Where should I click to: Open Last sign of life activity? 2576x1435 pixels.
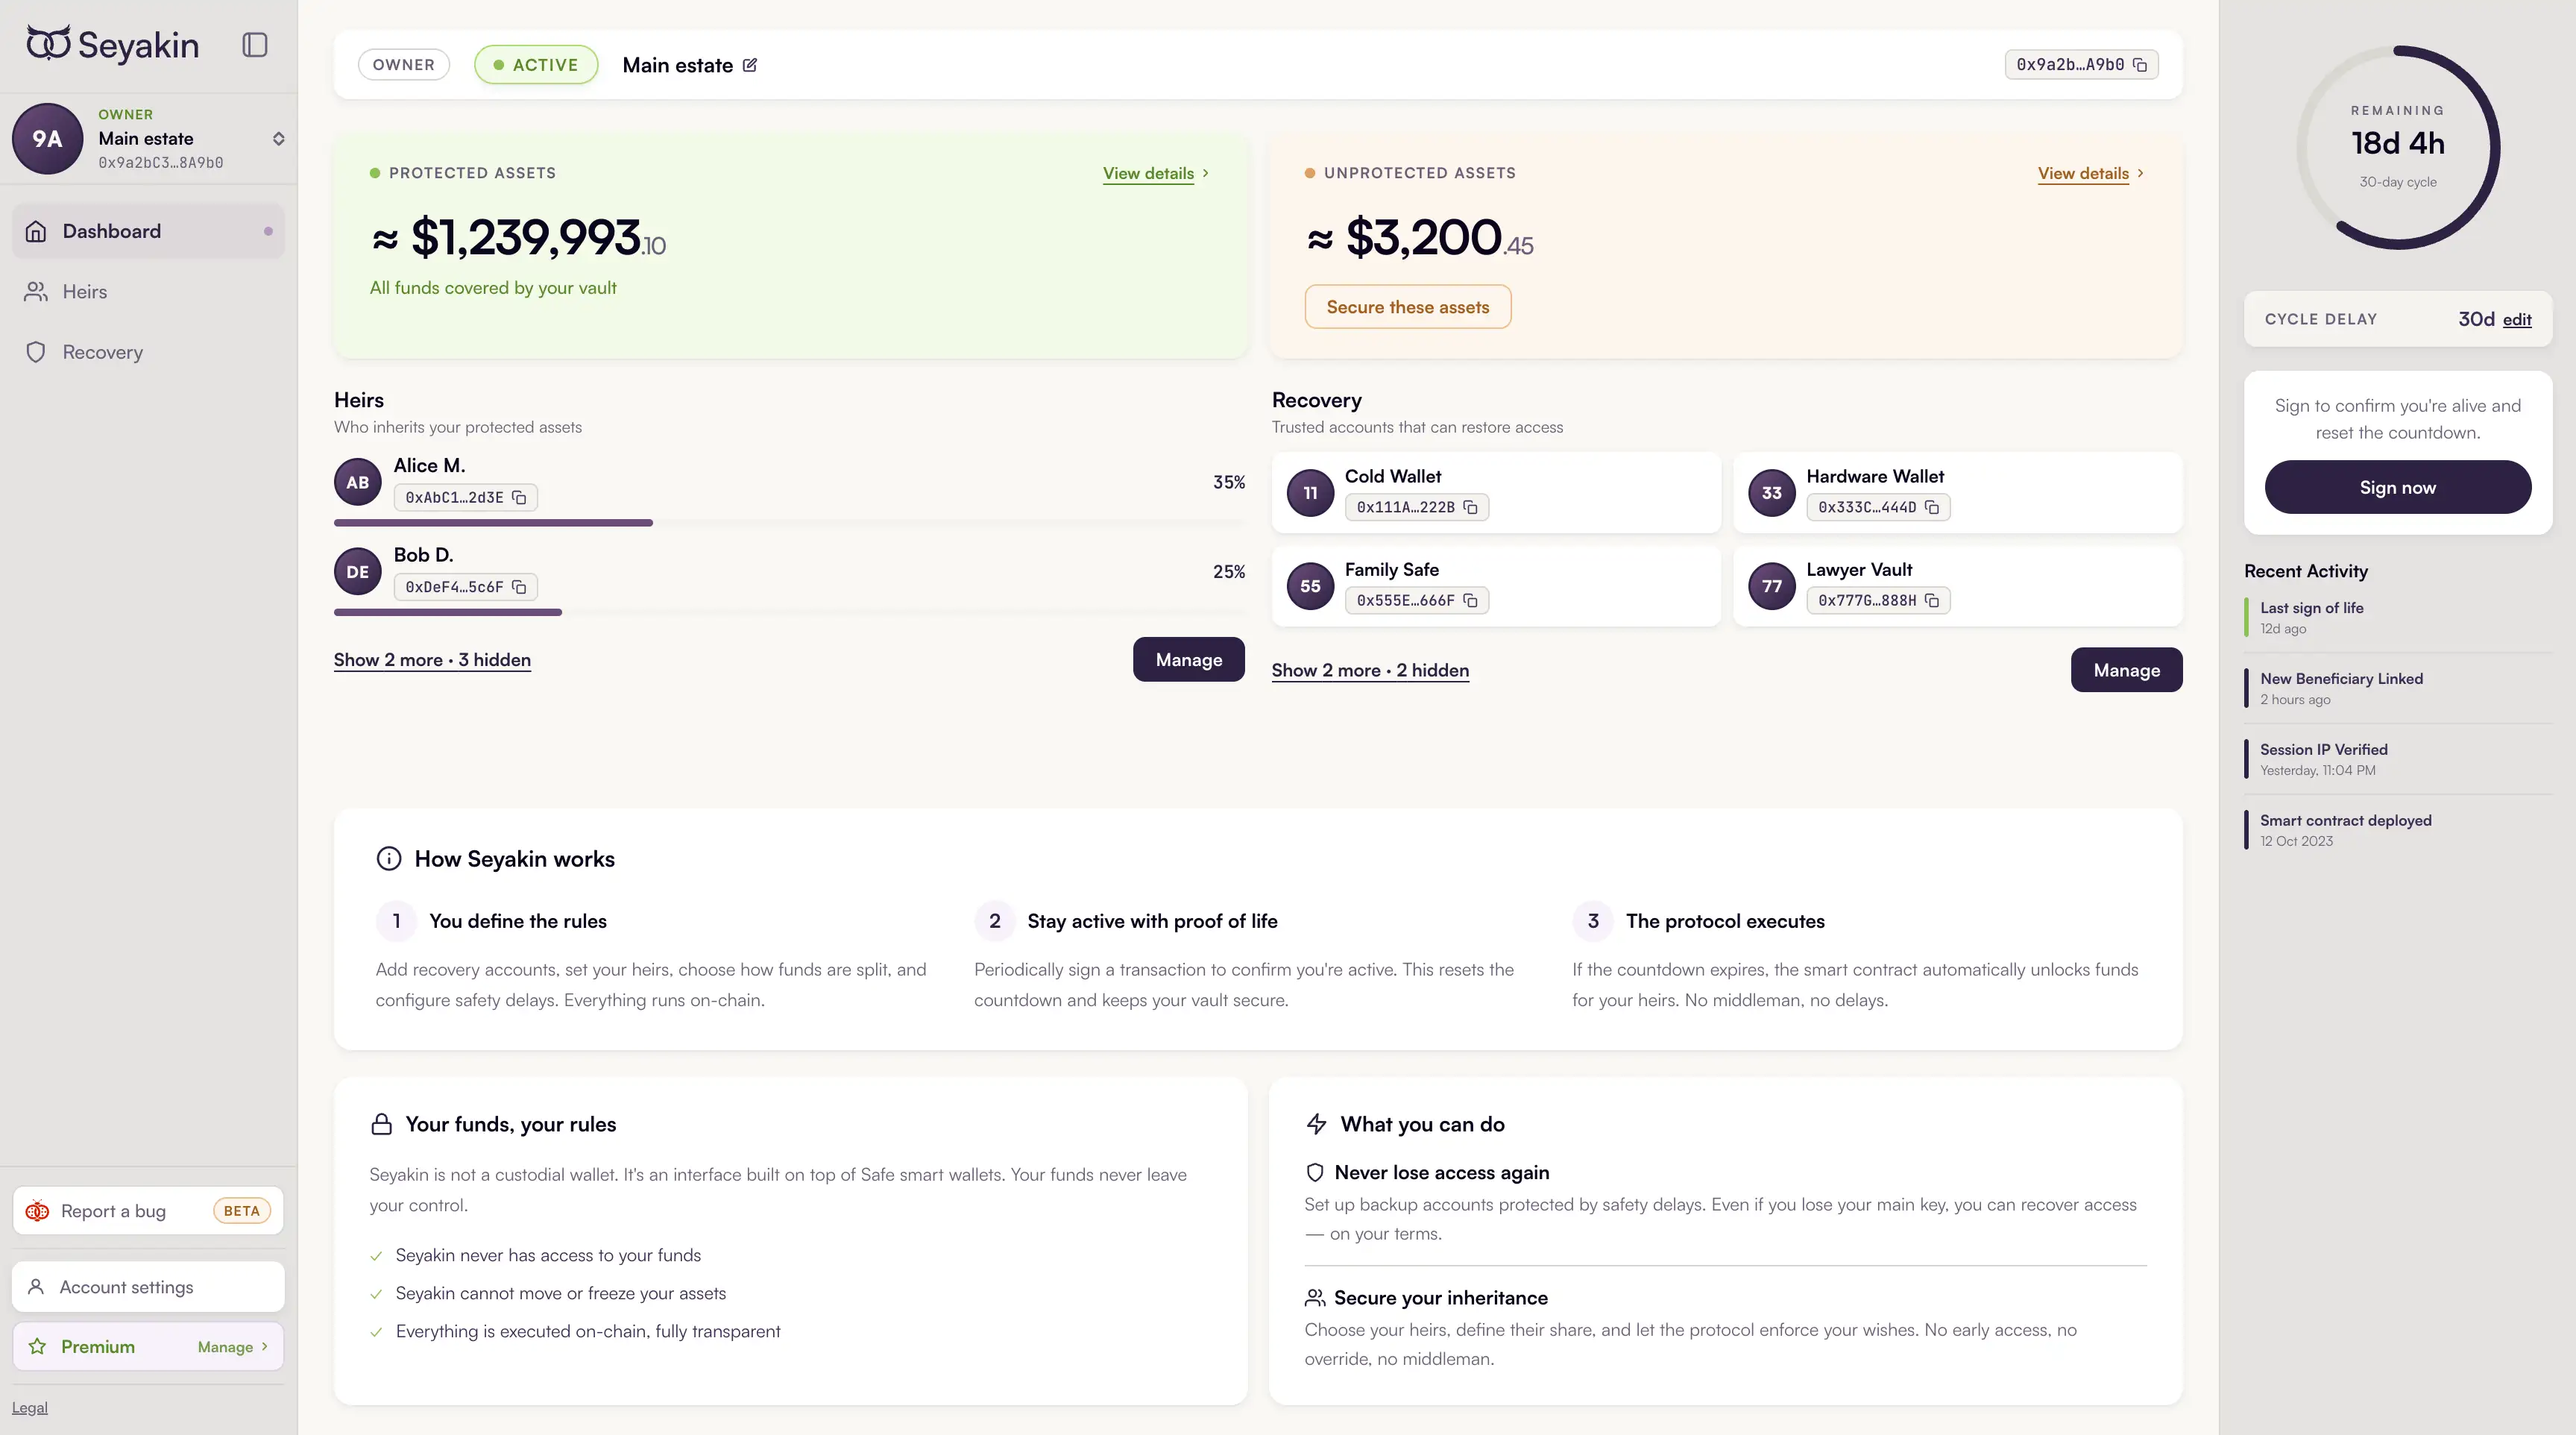pos(2397,618)
